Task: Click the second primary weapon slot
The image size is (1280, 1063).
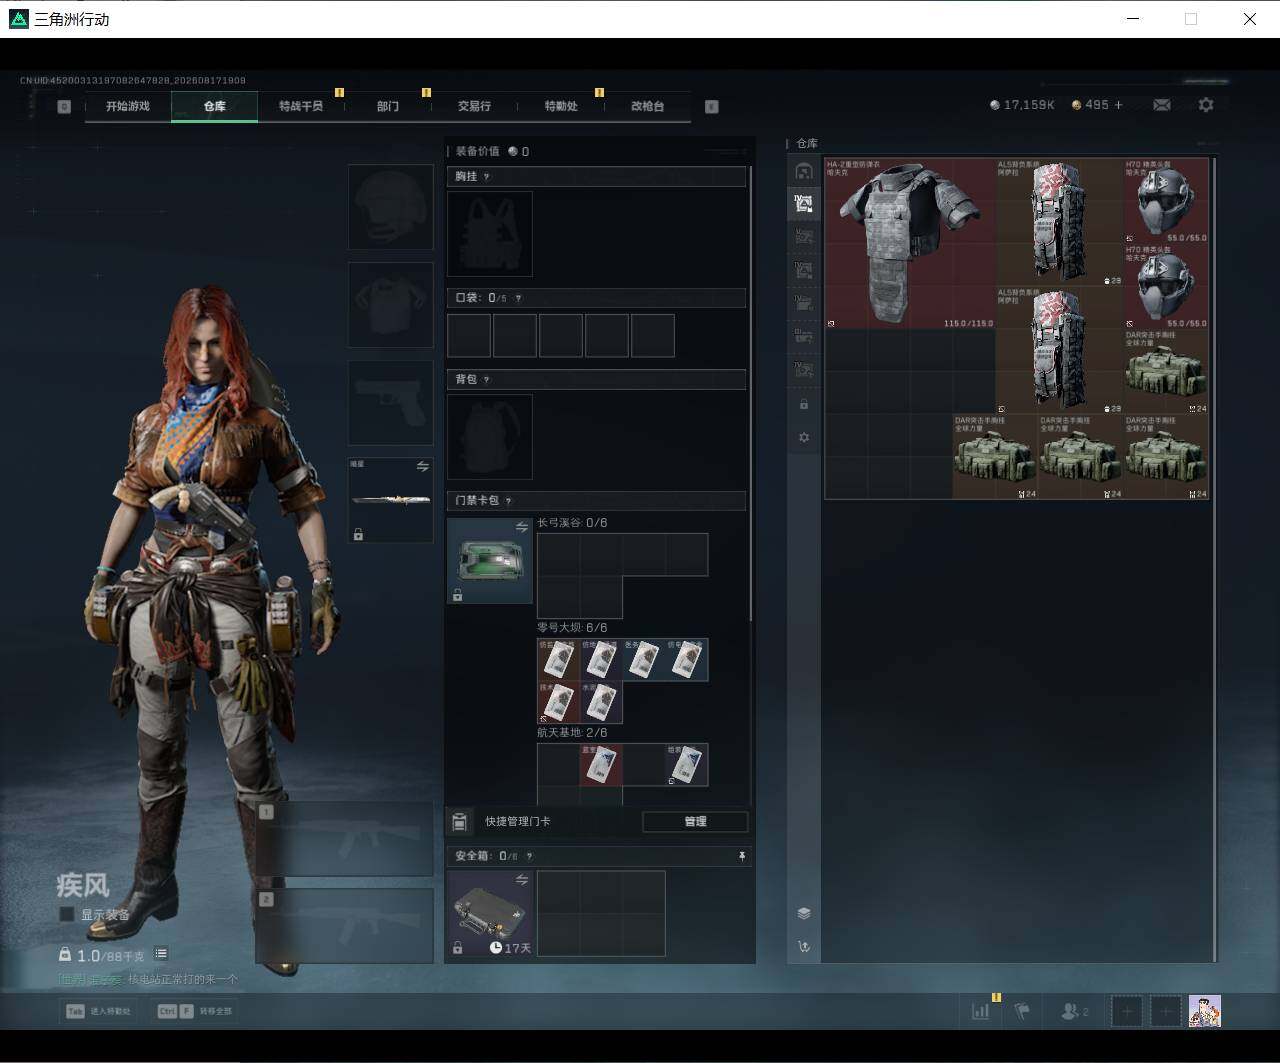Action: [345, 926]
